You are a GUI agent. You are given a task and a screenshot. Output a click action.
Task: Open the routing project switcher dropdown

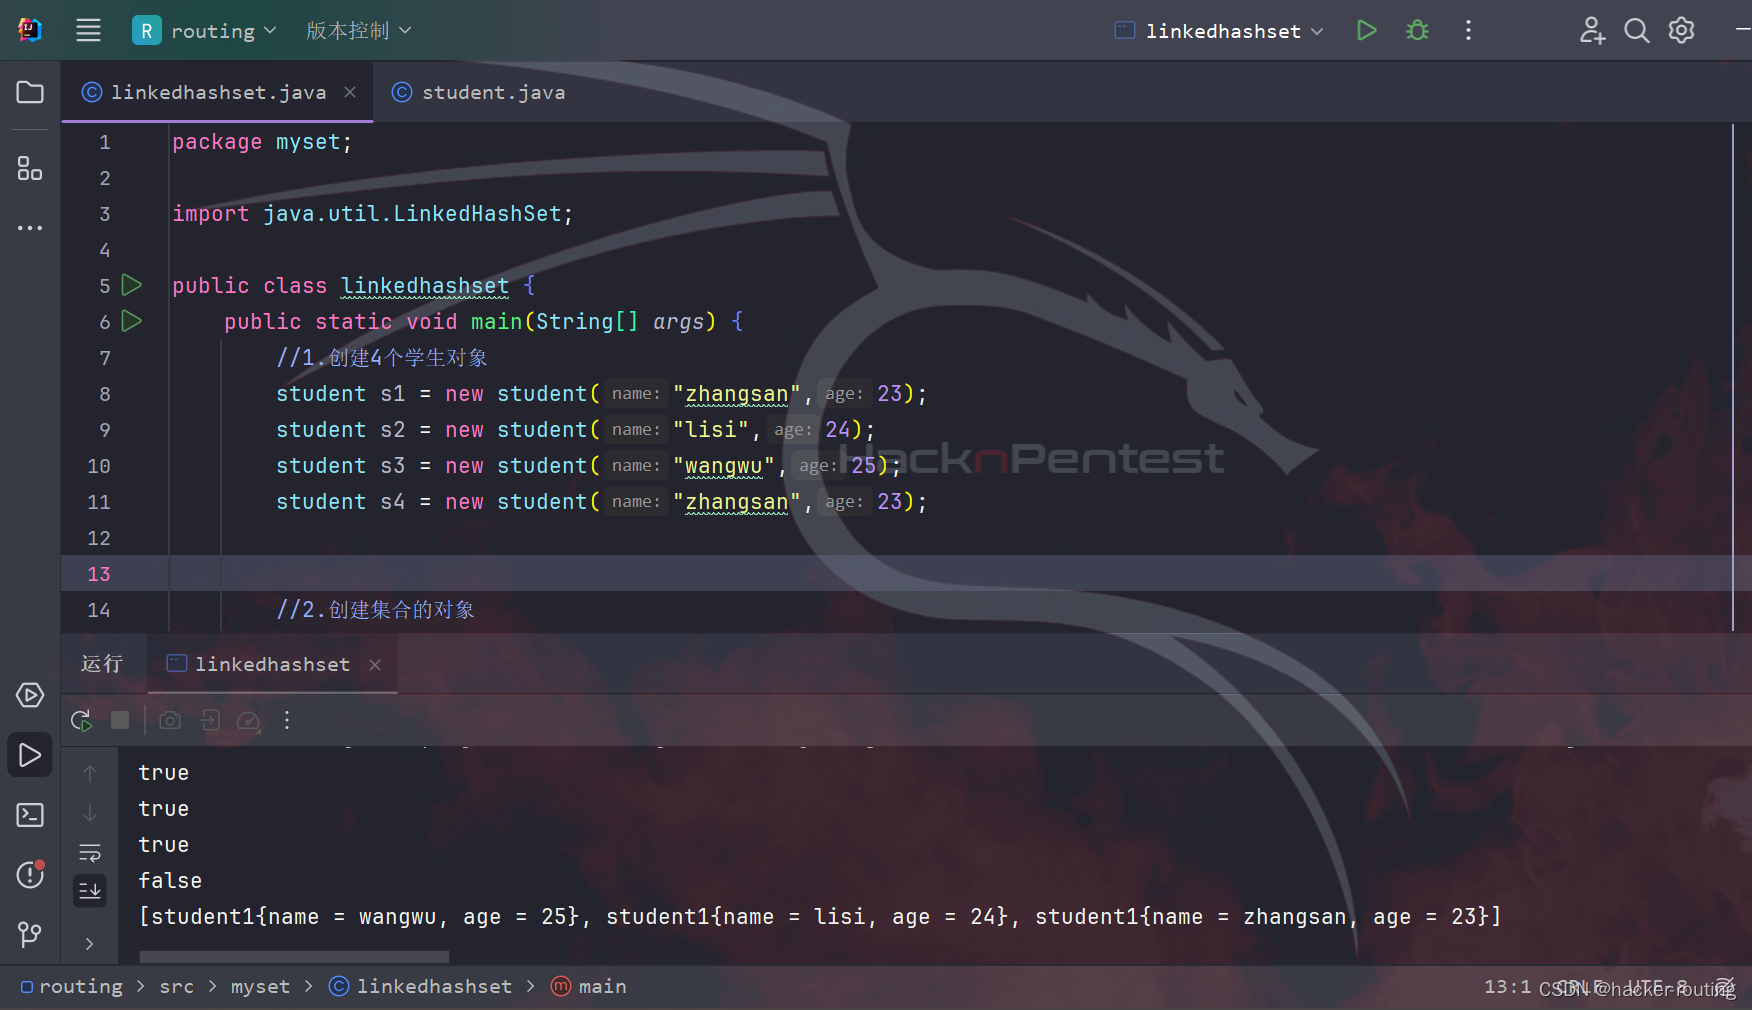205,30
